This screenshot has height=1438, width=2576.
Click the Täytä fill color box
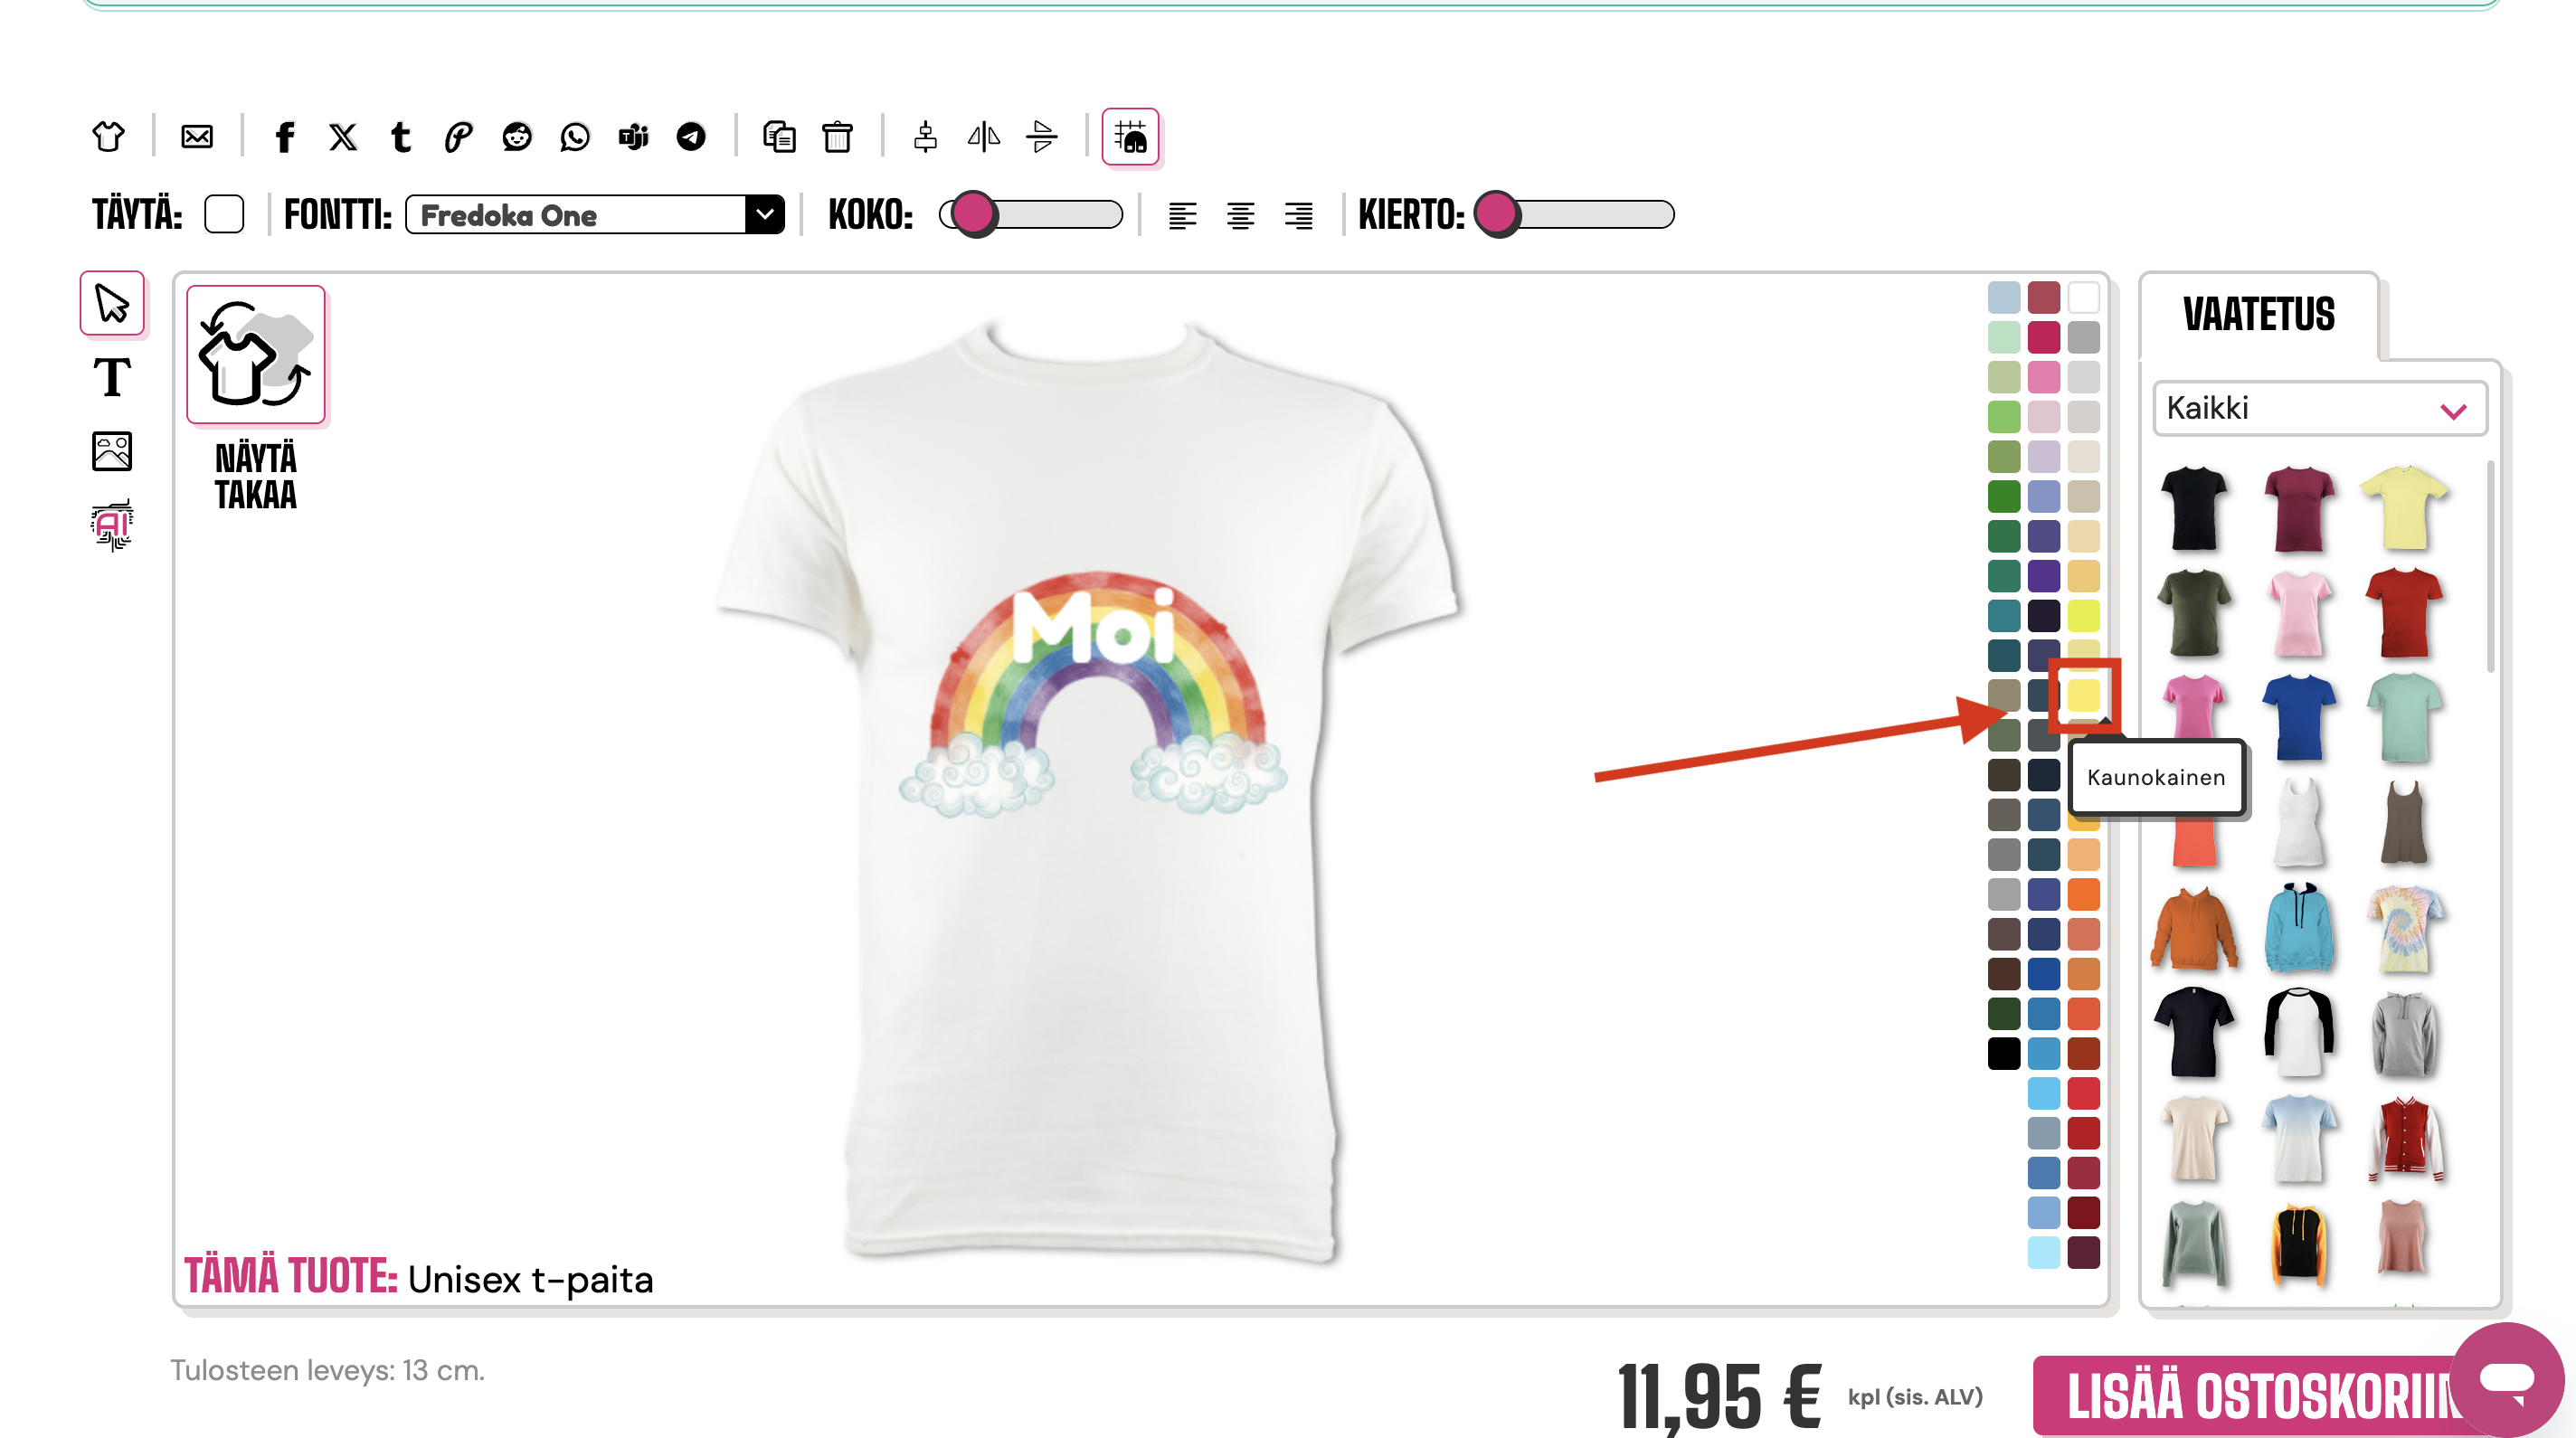click(x=224, y=214)
